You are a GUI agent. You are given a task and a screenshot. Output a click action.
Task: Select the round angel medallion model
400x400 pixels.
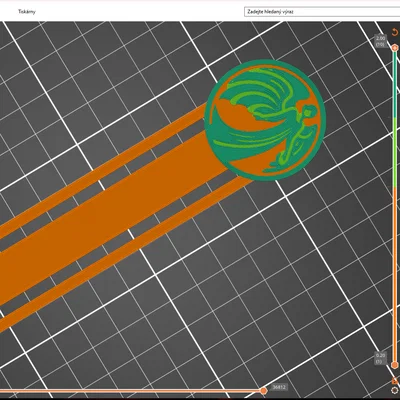click(x=265, y=120)
